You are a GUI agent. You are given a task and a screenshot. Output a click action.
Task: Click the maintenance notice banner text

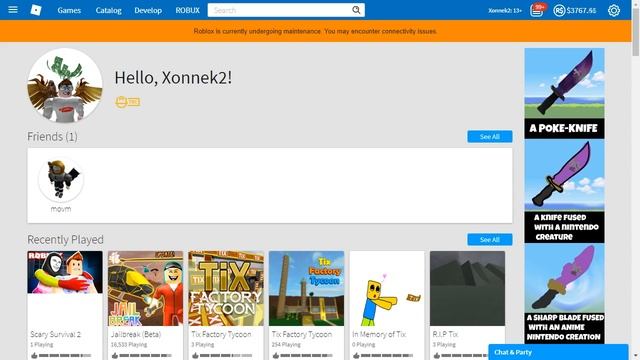315,31
